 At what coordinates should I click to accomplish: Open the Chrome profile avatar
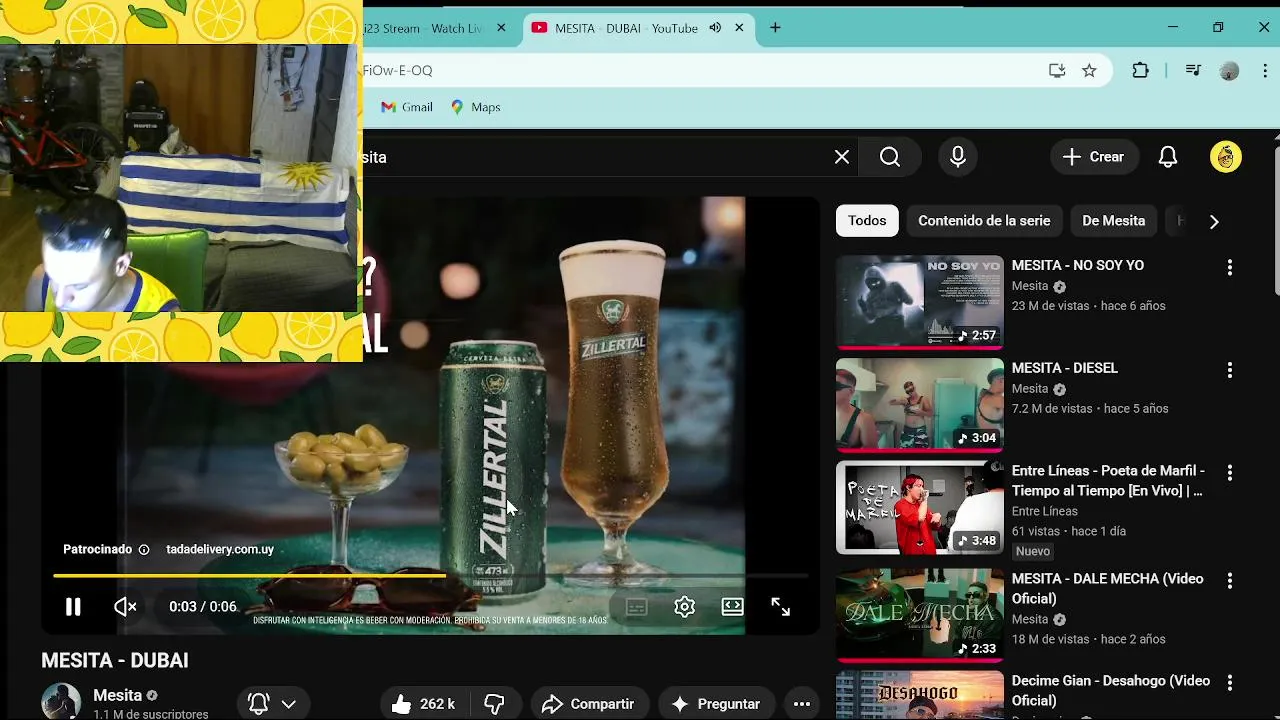[x=1230, y=70]
